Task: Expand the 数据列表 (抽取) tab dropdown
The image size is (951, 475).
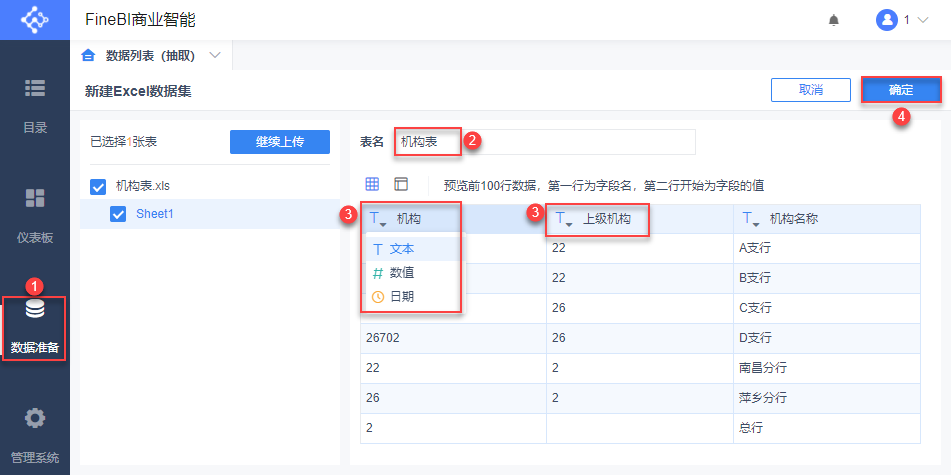Action: 215,55
